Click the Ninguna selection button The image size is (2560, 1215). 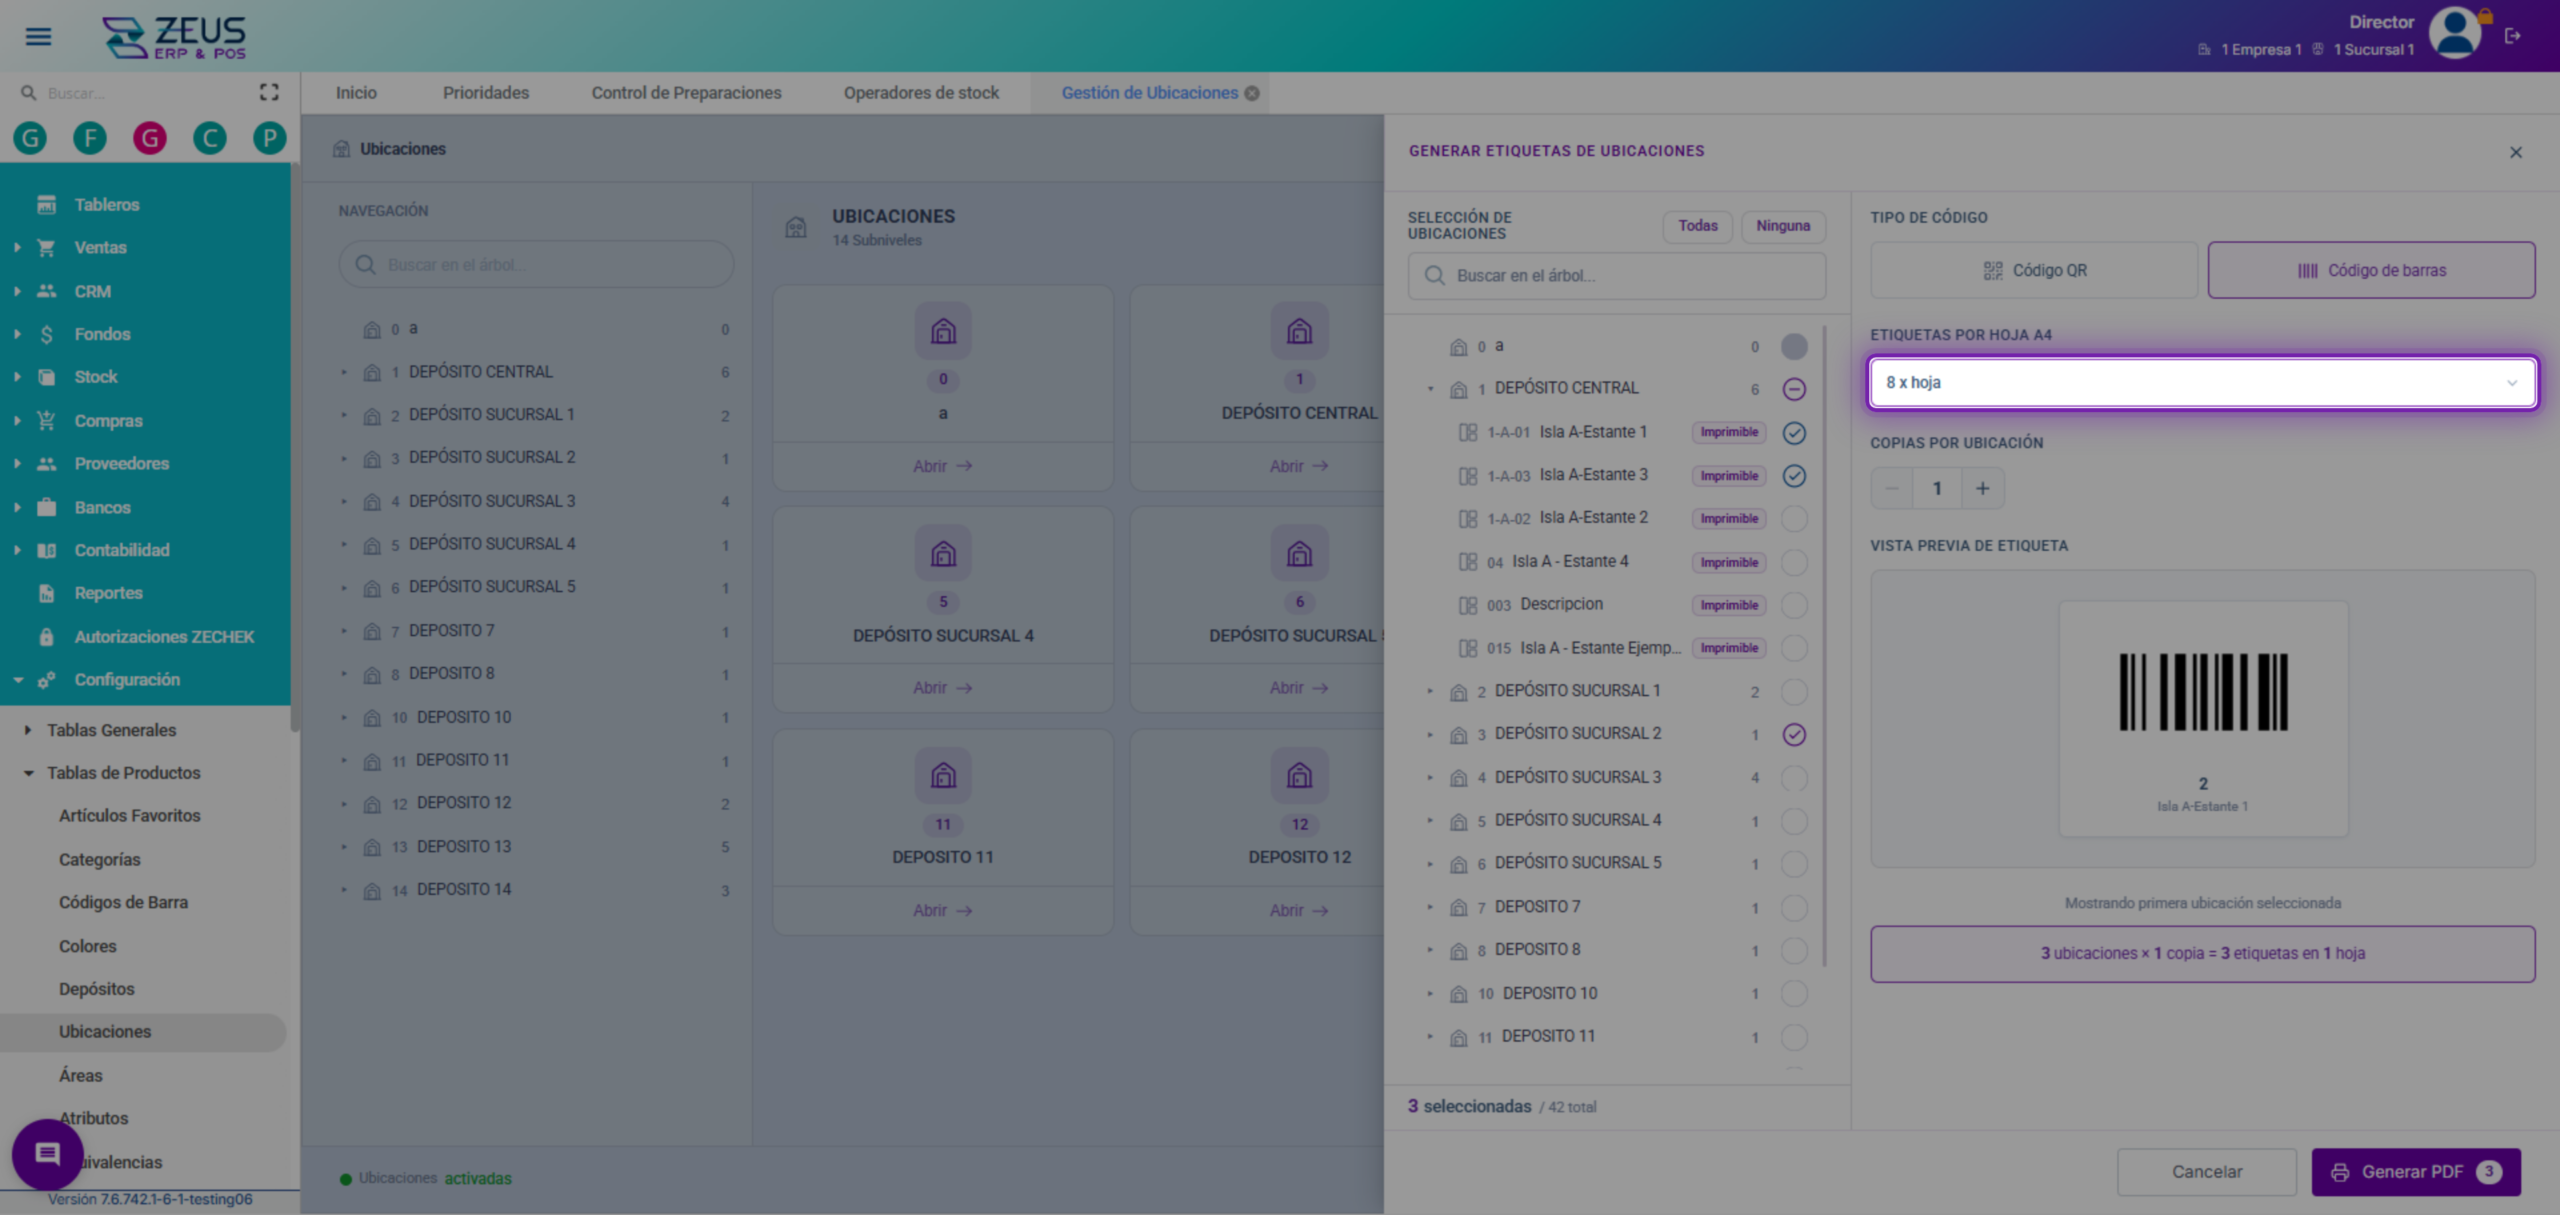click(x=1783, y=226)
